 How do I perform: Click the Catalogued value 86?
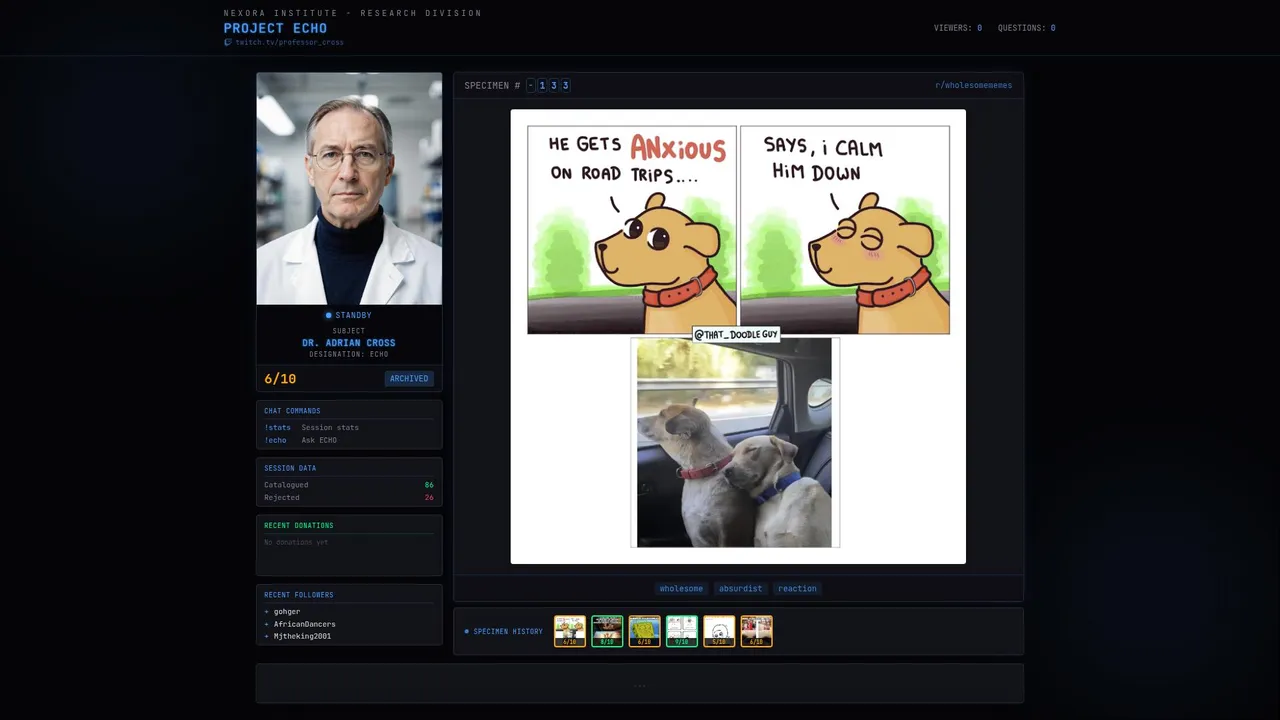pos(429,485)
